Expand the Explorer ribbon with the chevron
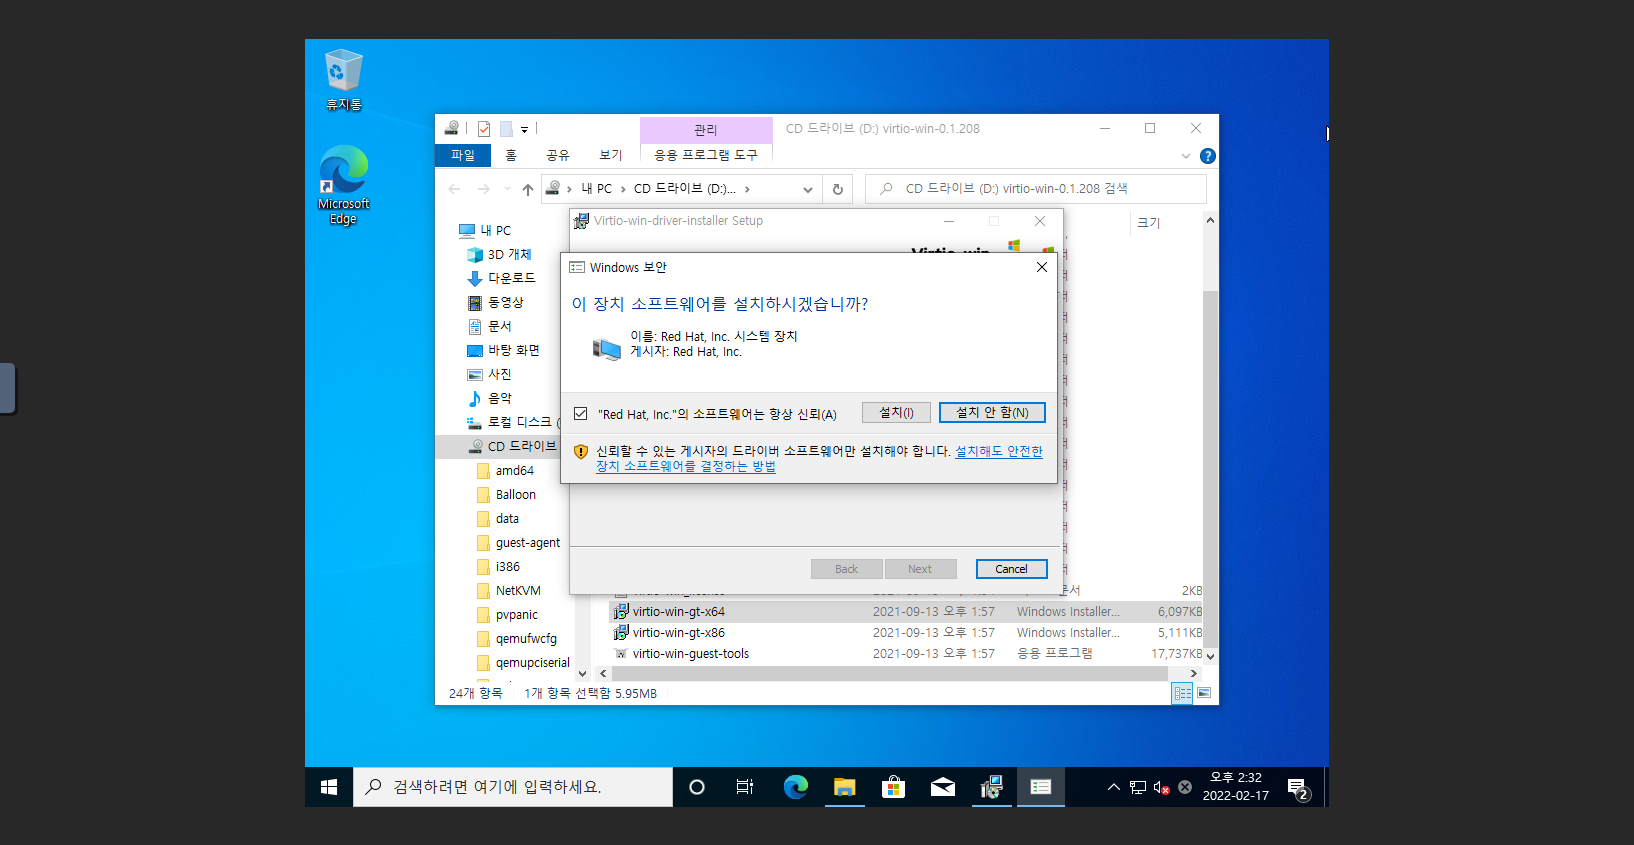The image size is (1634, 845). point(1186,156)
